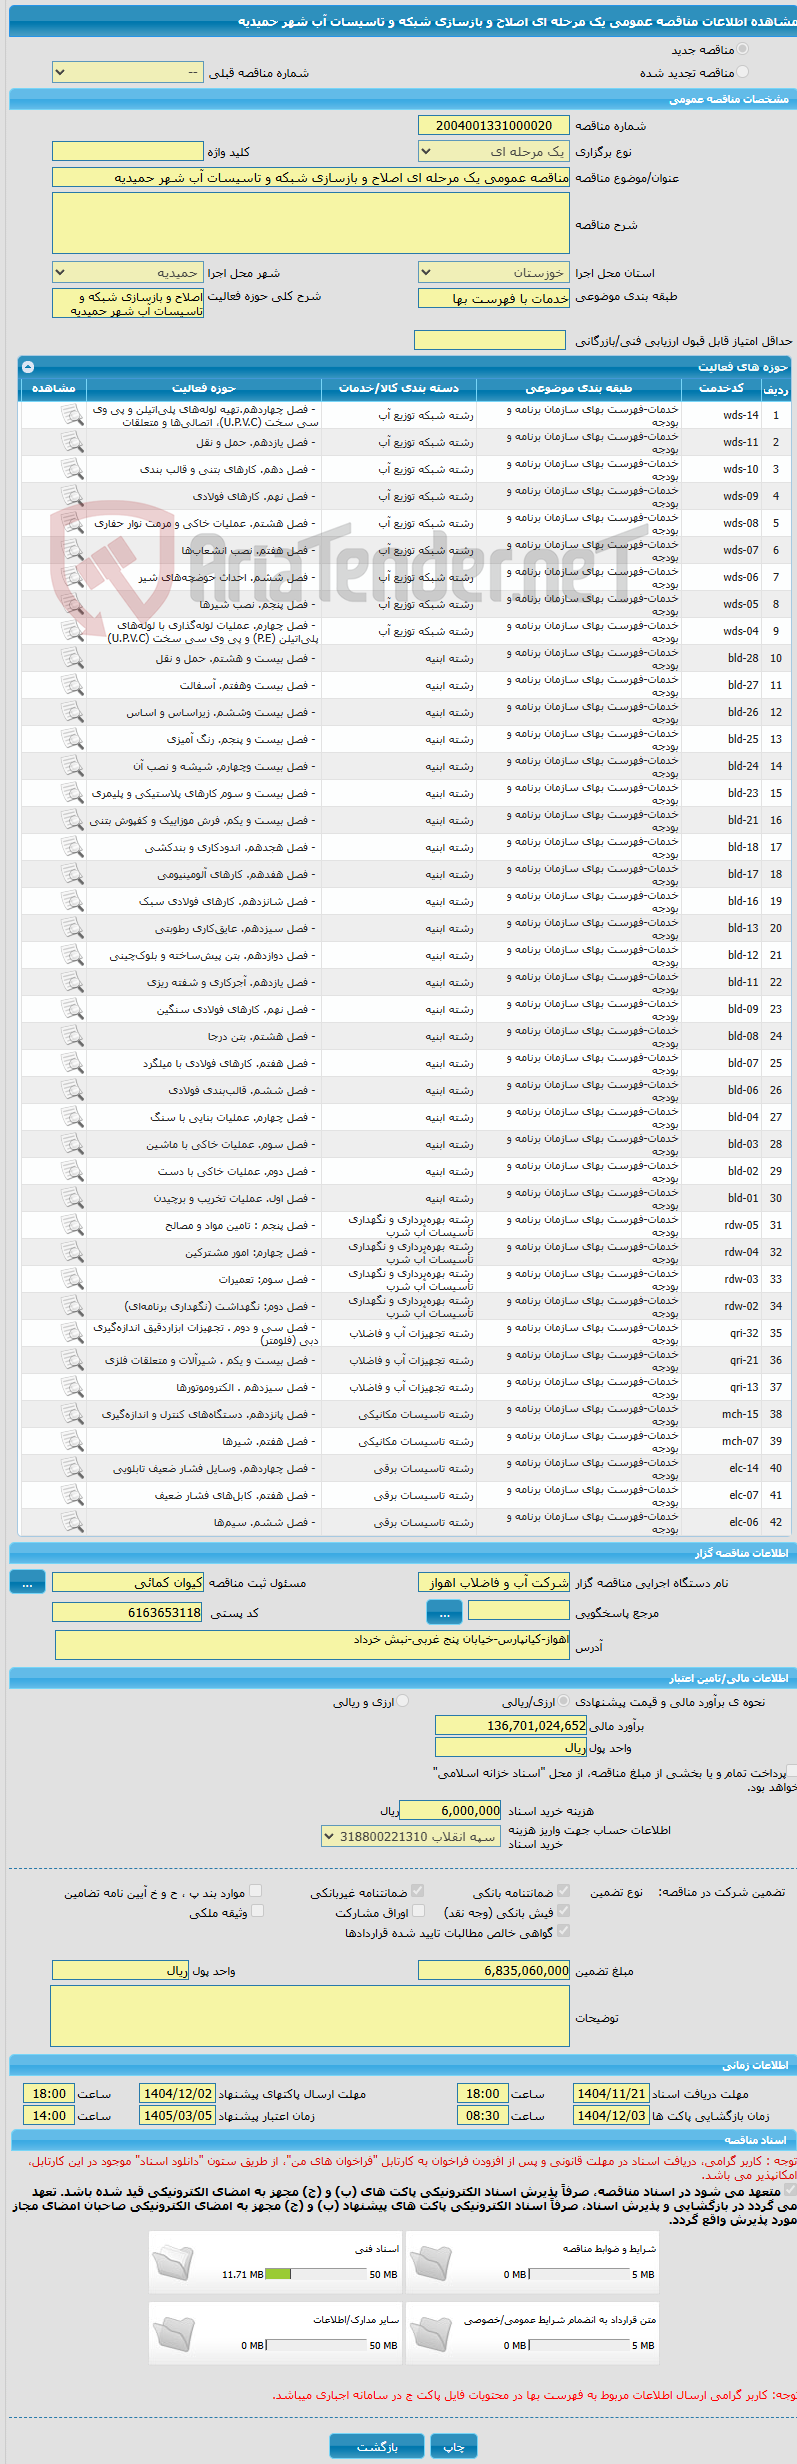The width and height of the screenshot is (797, 2464).
Task: Toggle the وثیقه ملکی checkbox
Action: tap(257, 1911)
